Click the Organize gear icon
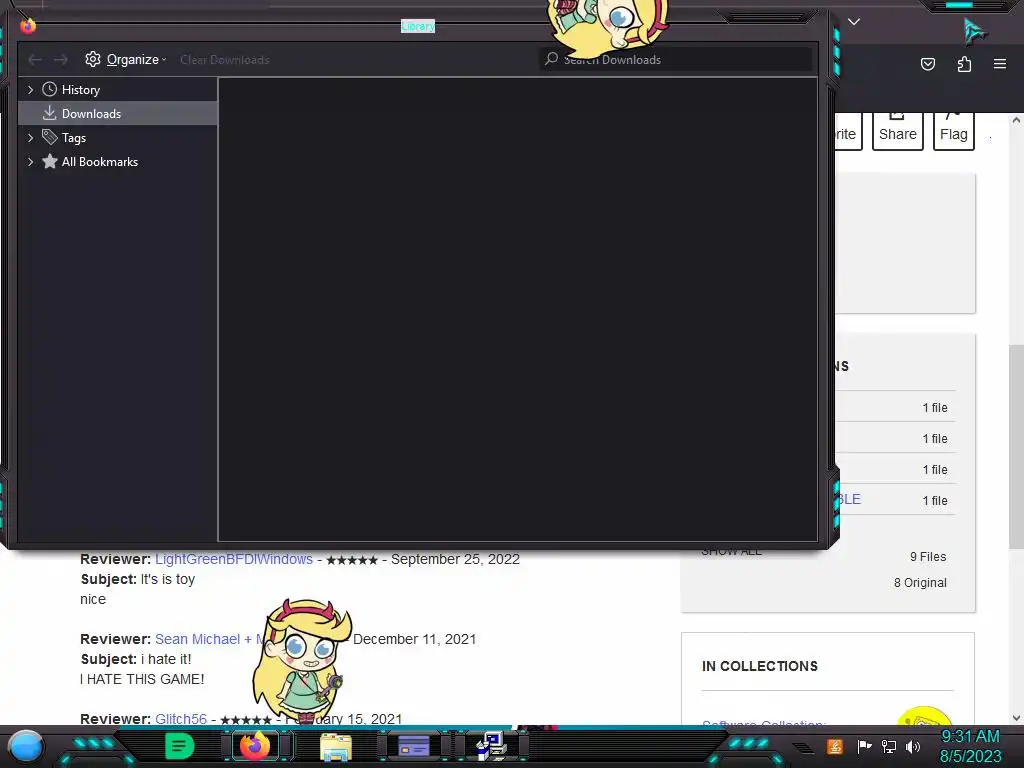 [x=93, y=59]
